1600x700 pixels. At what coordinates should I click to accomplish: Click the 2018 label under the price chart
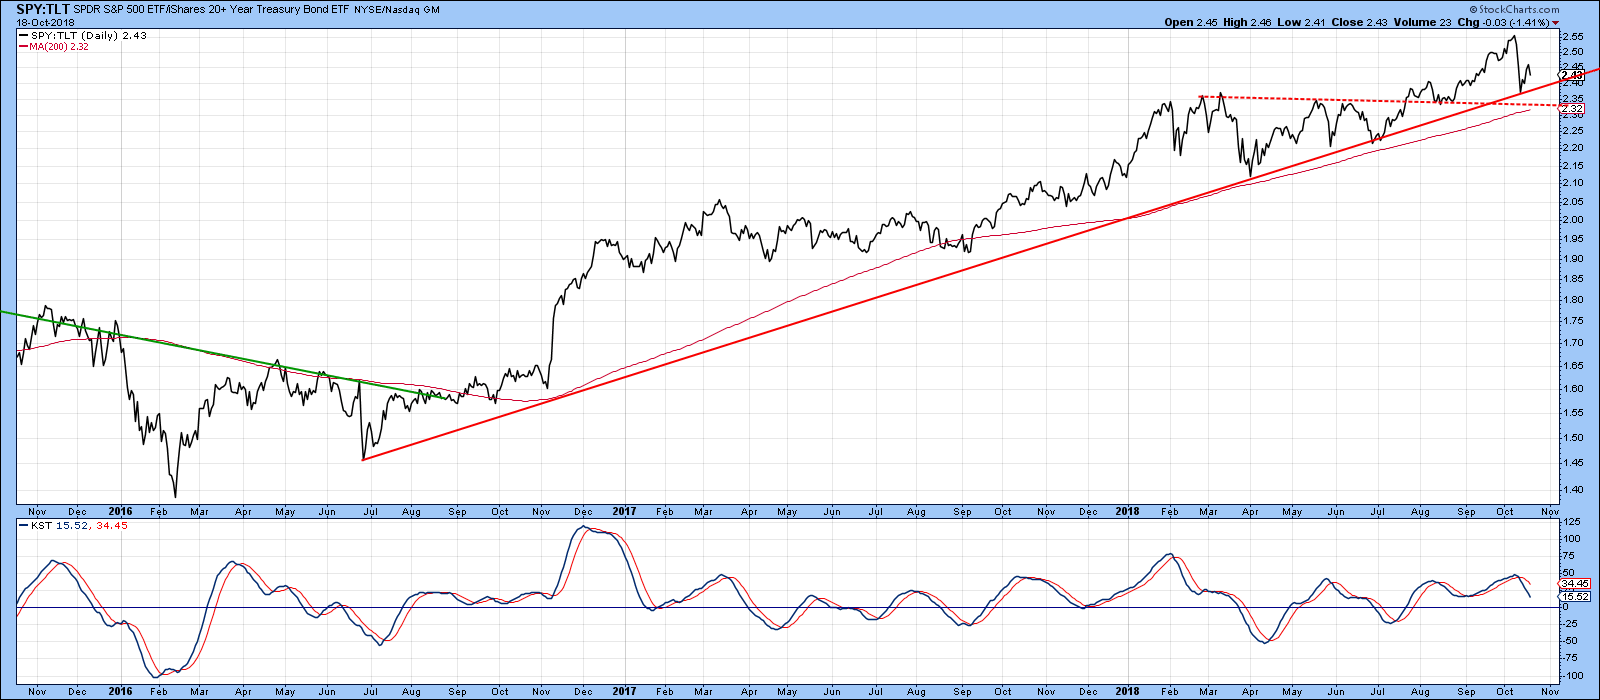(1128, 511)
